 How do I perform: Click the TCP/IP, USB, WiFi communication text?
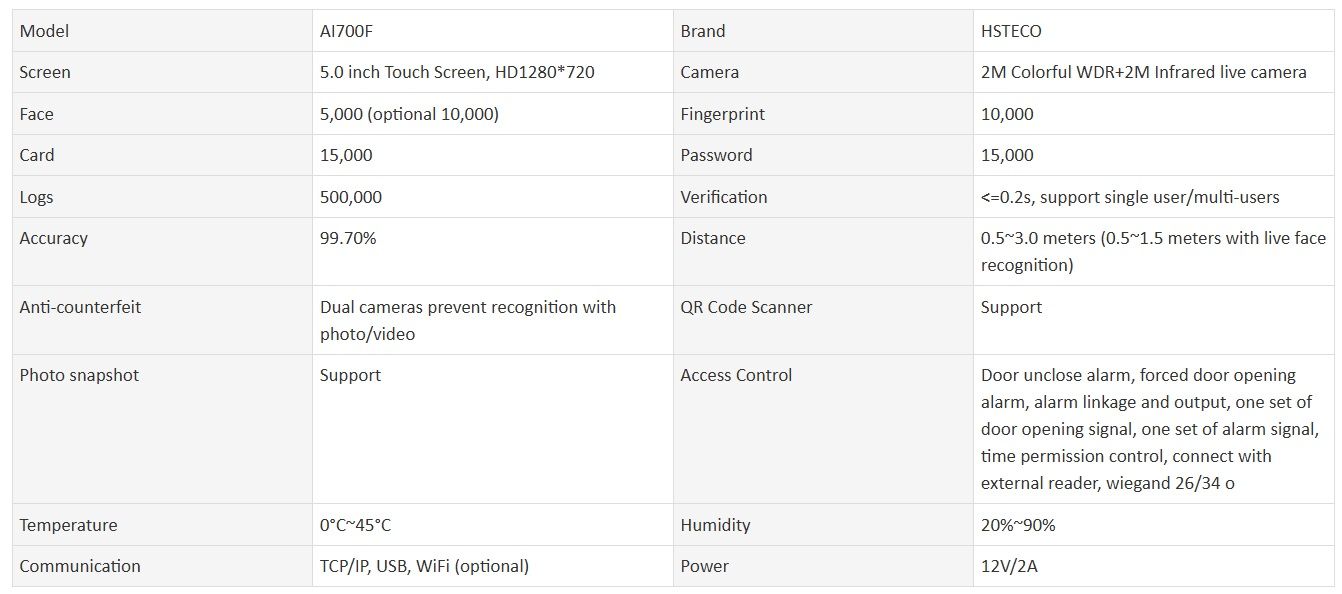424,566
